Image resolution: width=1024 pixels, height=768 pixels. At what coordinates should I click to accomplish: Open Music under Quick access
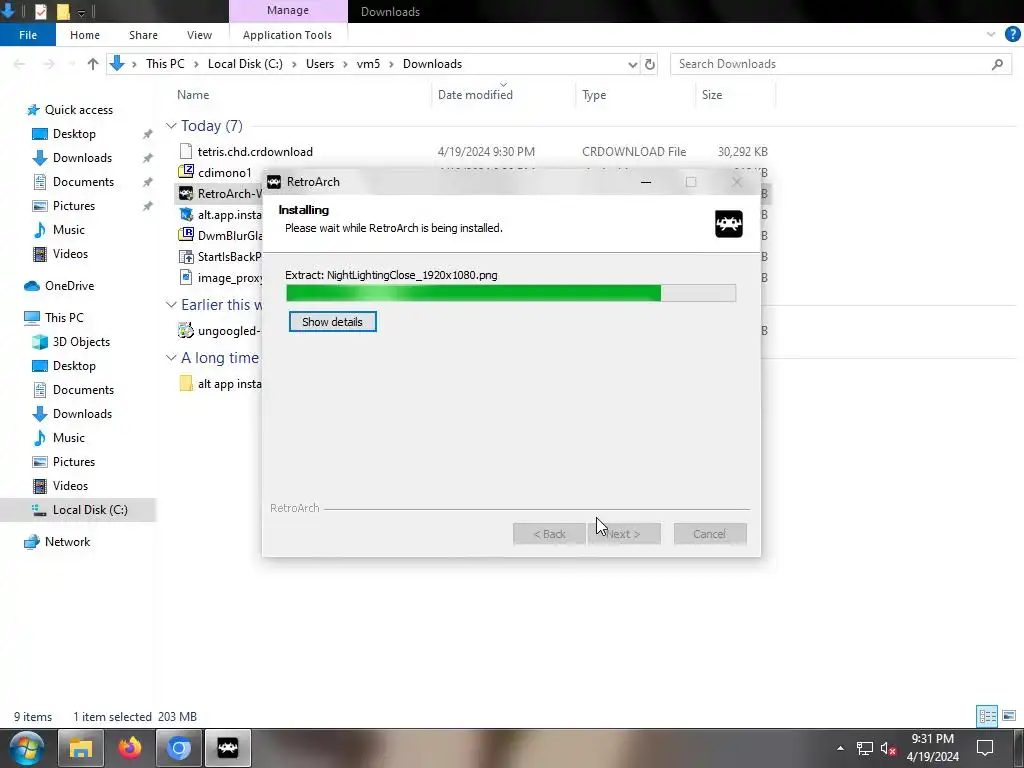tap(69, 230)
